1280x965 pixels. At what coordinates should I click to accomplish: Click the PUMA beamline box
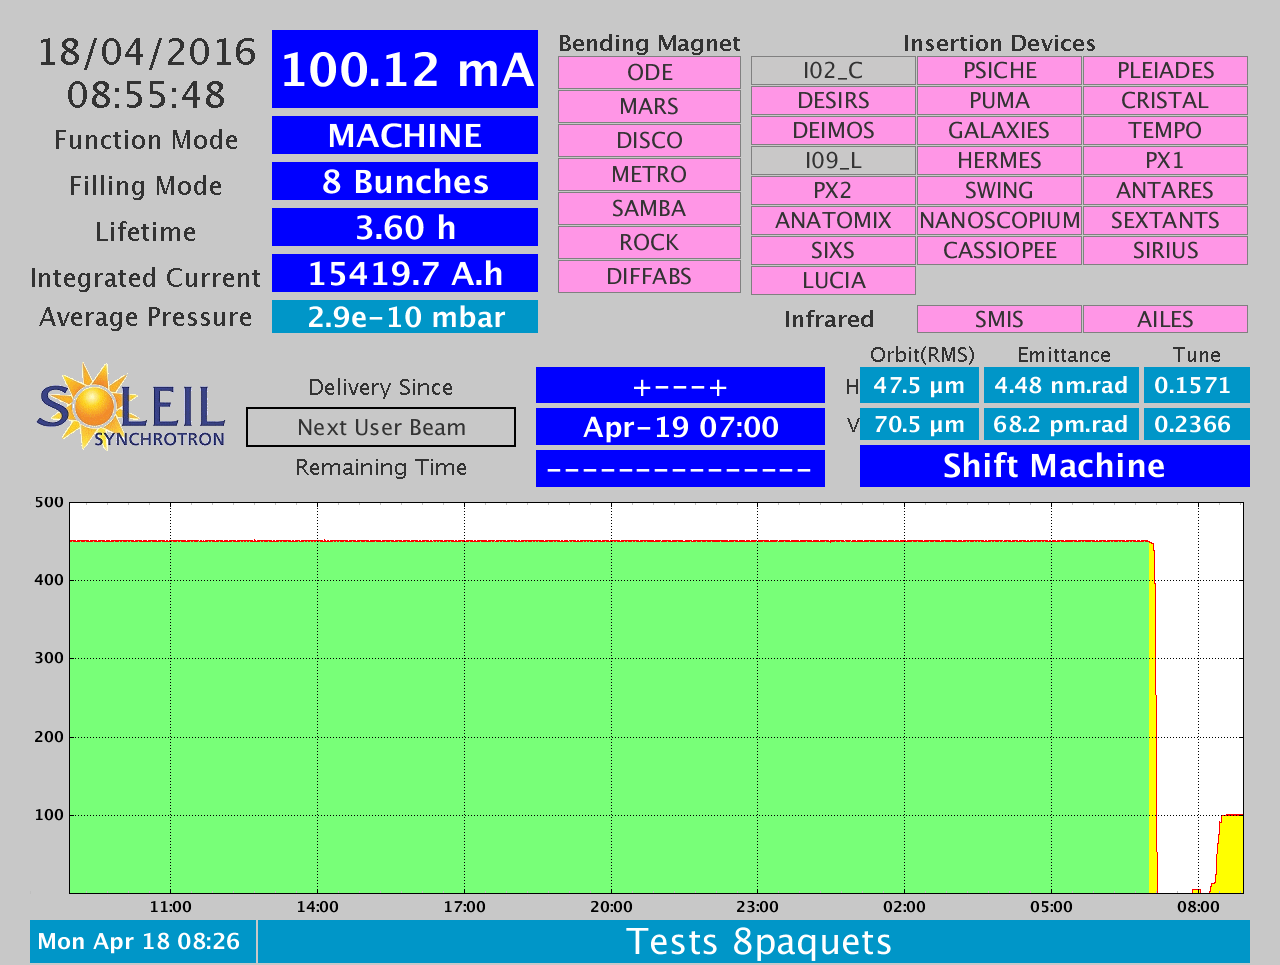(999, 101)
